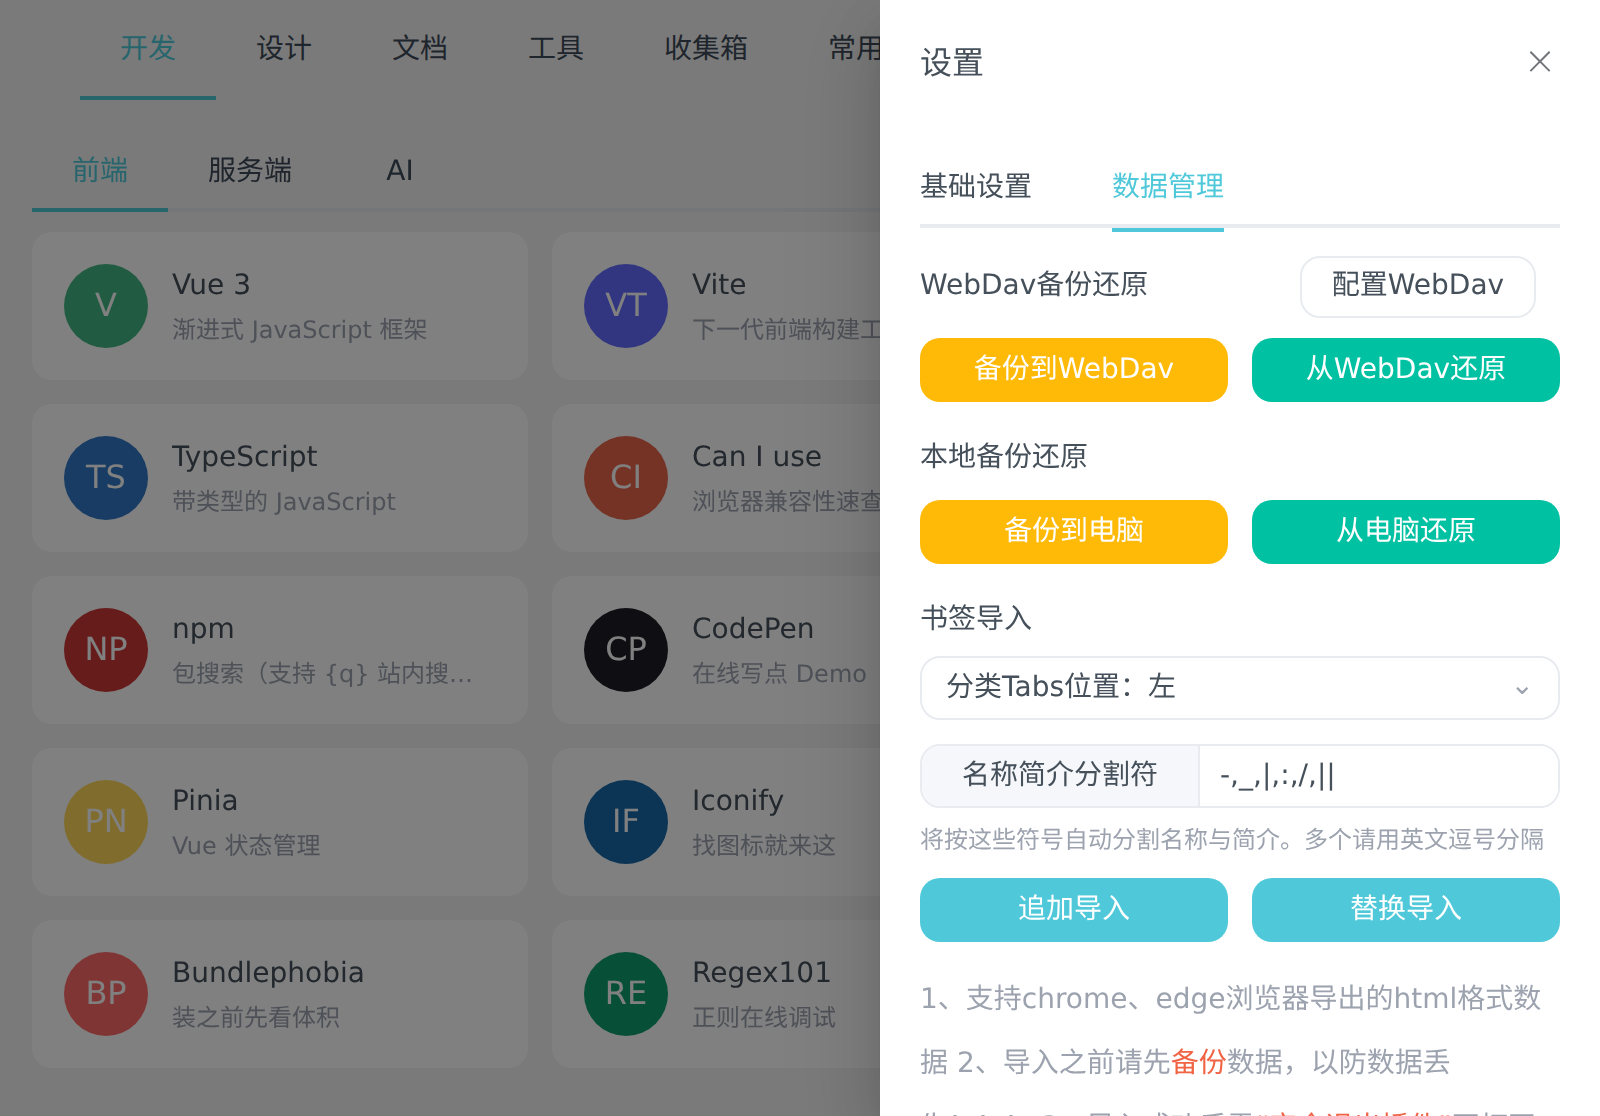Viewport: 1600px width, 1116px height.
Task: Restore data with 从WebDav还原
Action: [1406, 370]
